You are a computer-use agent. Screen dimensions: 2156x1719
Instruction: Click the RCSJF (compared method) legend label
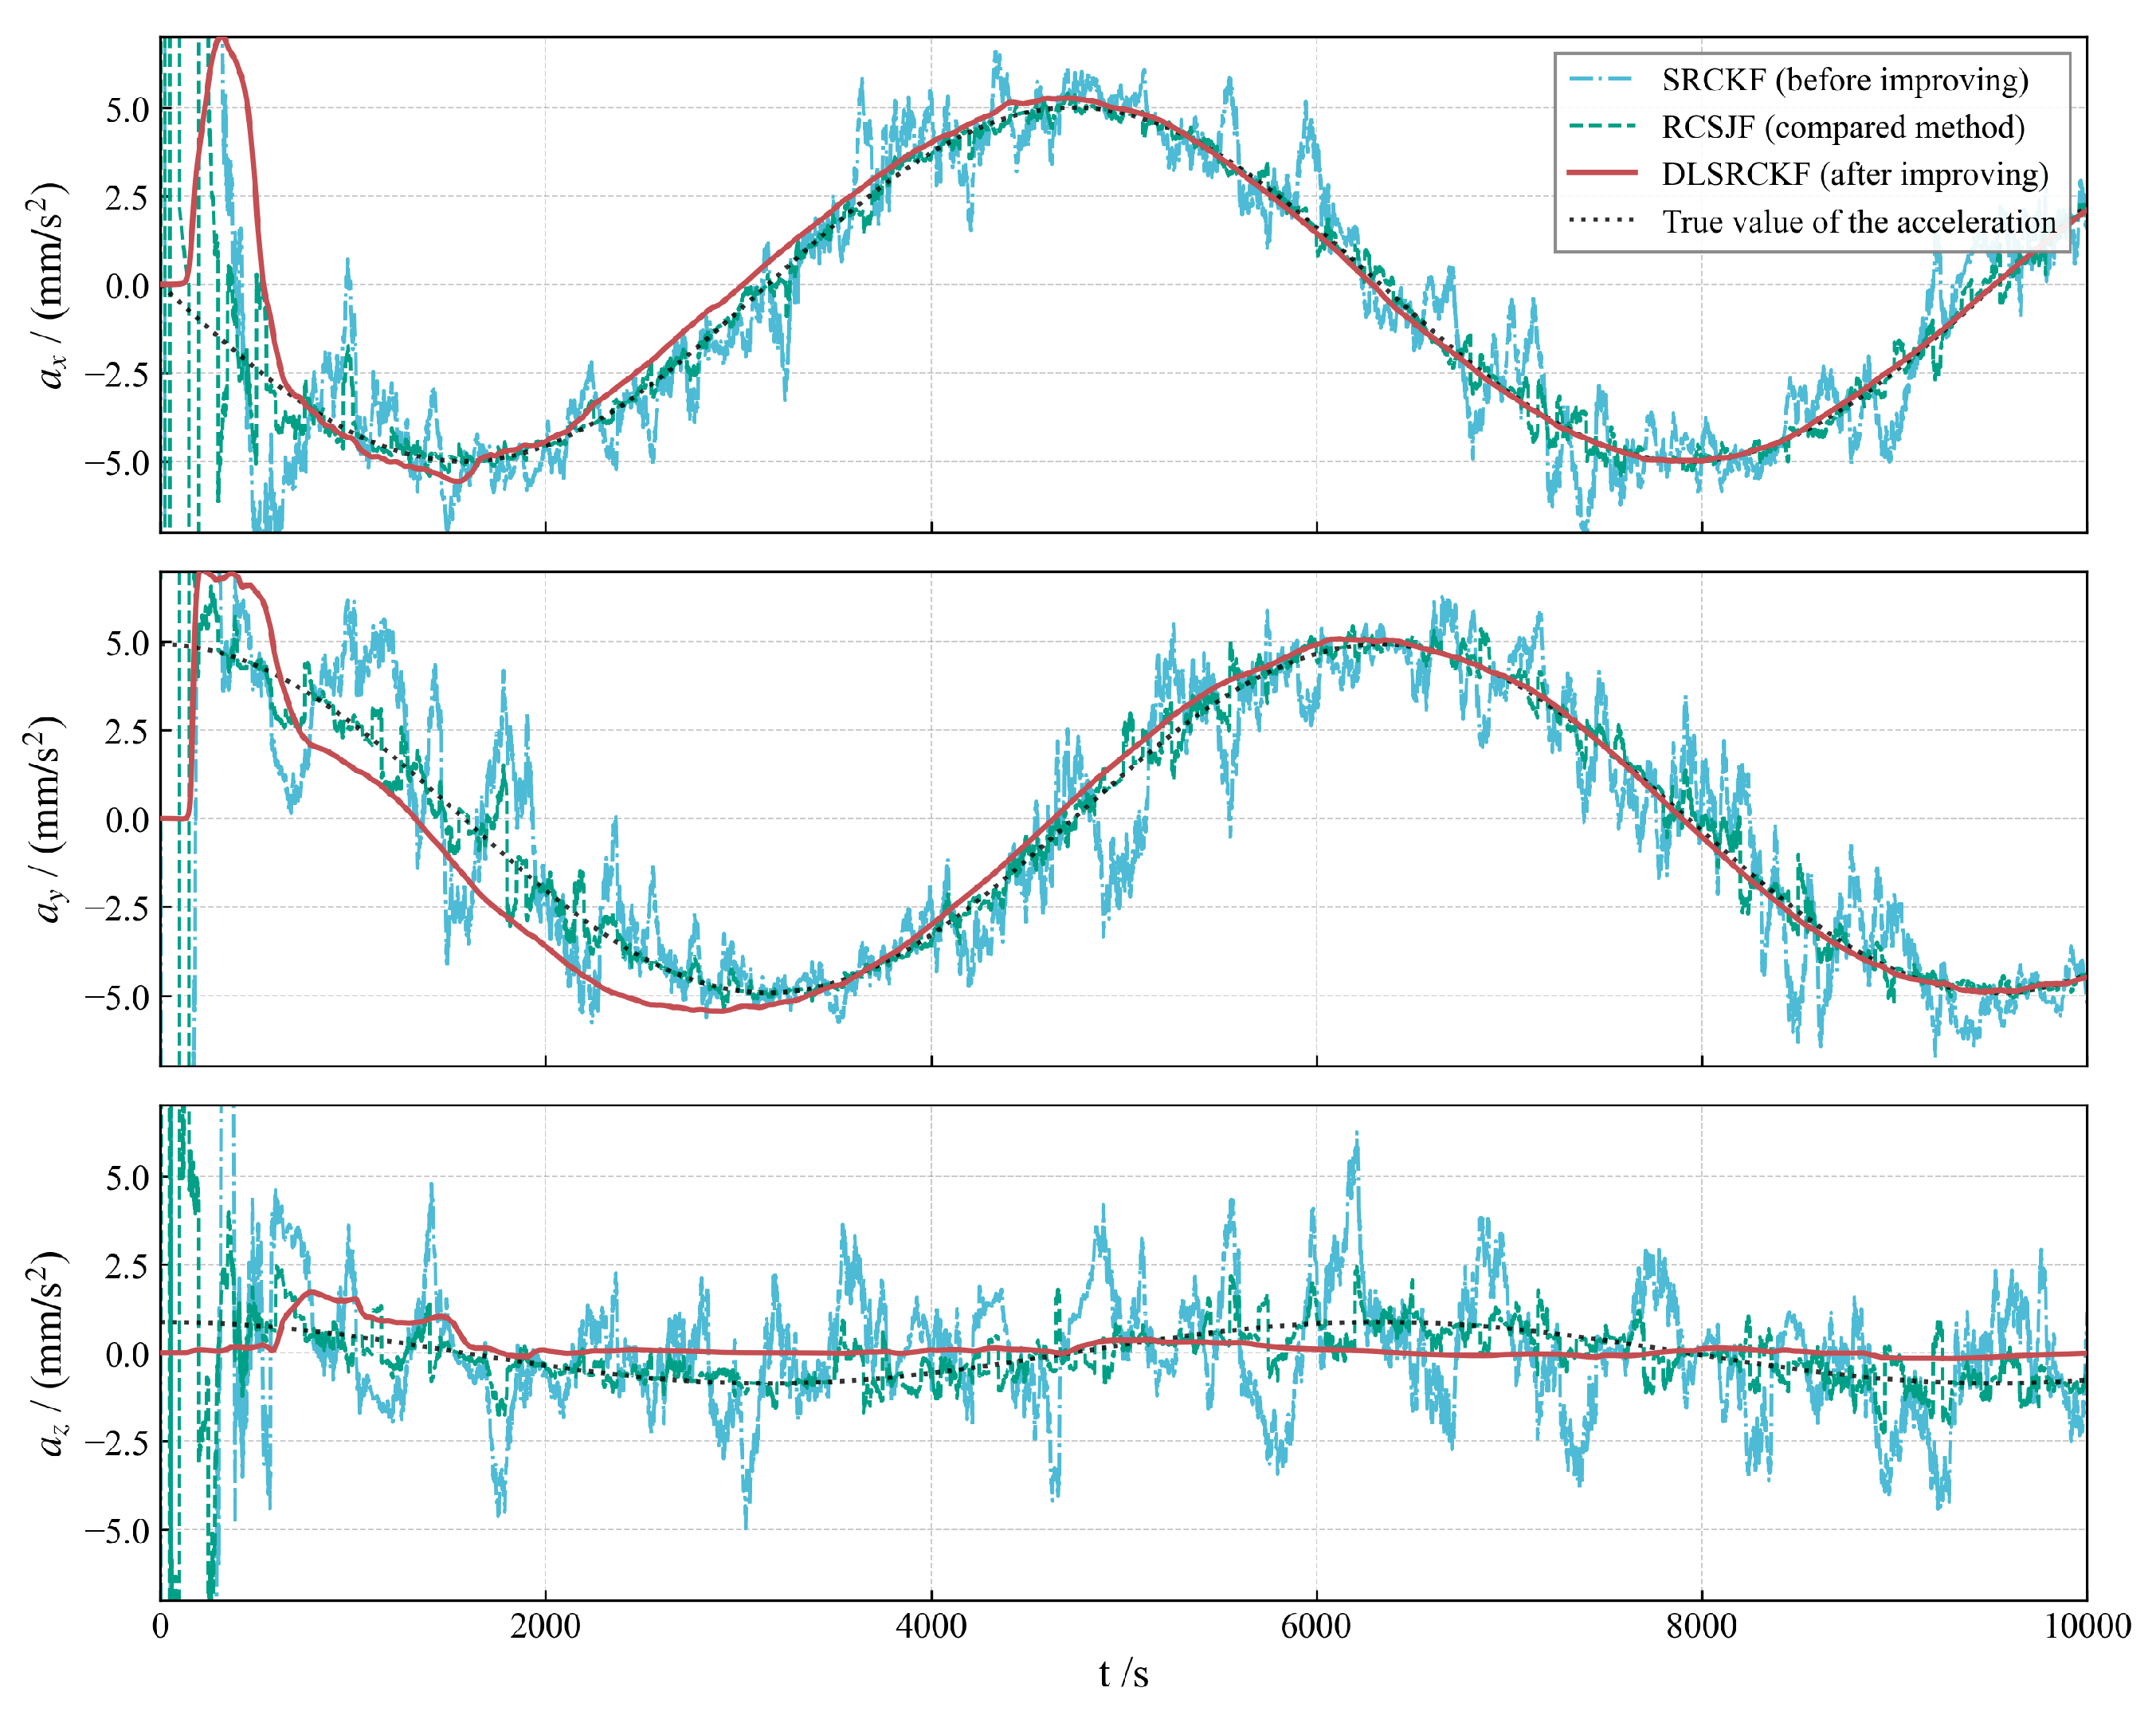(1843, 127)
